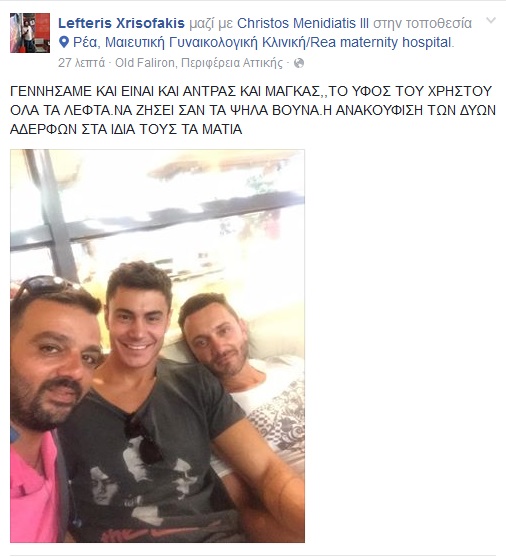The height and width of the screenshot is (557, 506).
Task: Click the post line starting "ΓΕΝΝΗΣΑΜΕ ΚΑΙ ΕΙΝΑΙ"
Action: [x=251, y=92]
